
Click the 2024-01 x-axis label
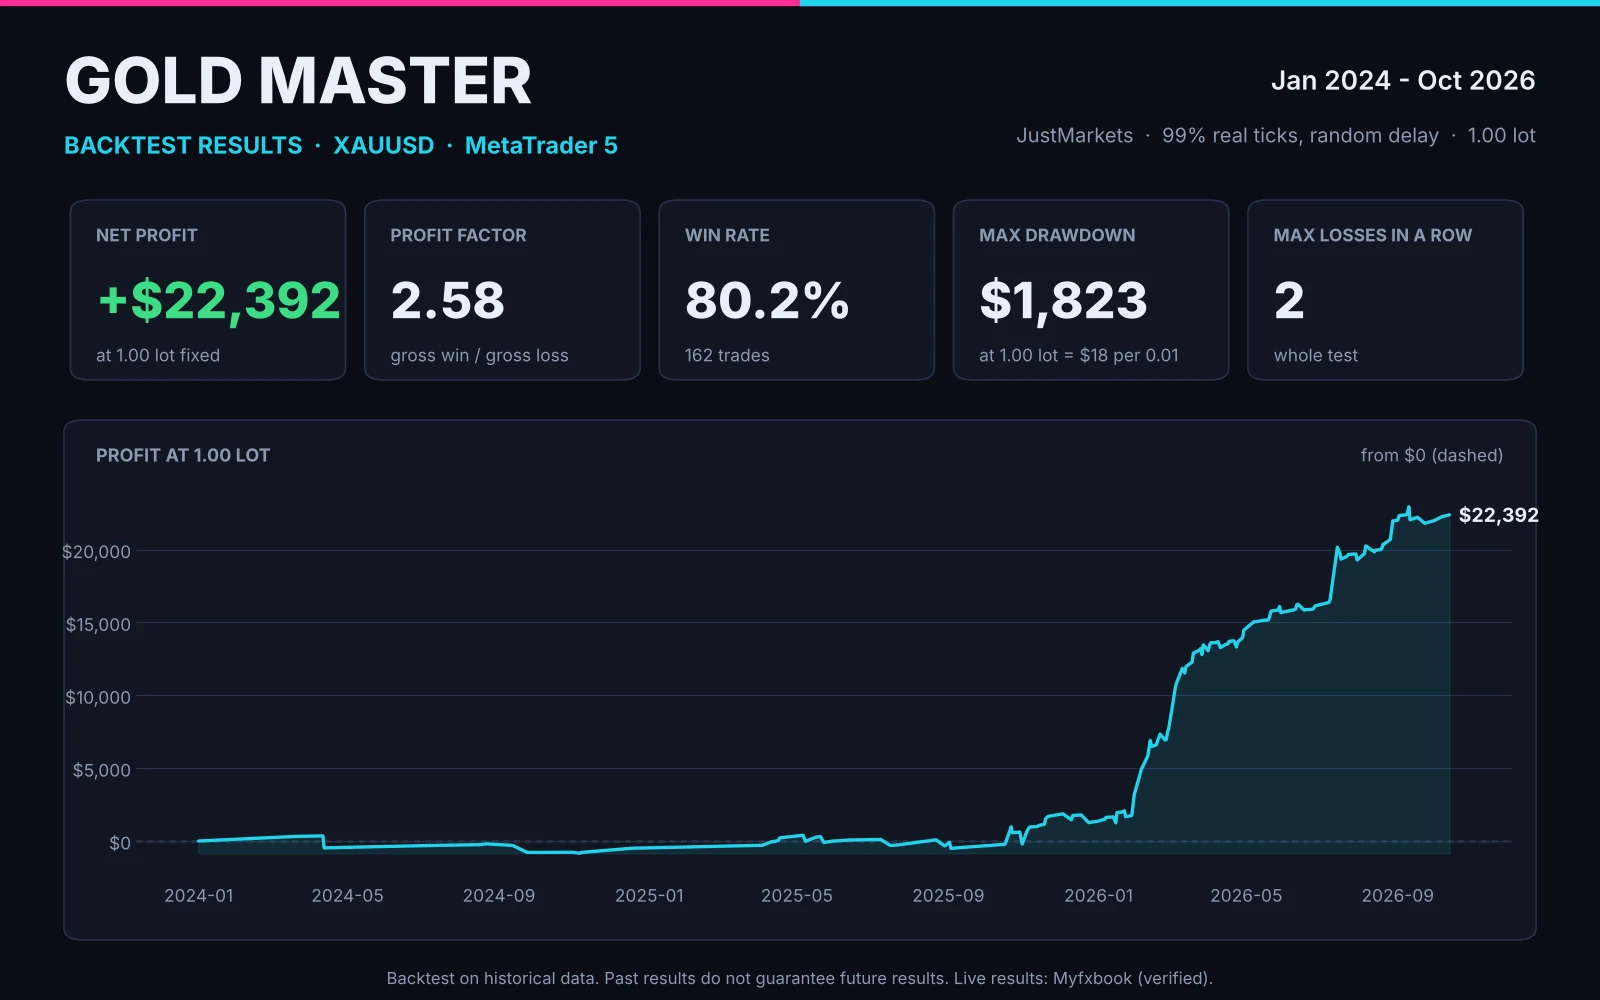pyautogui.click(x=199, y=896)
